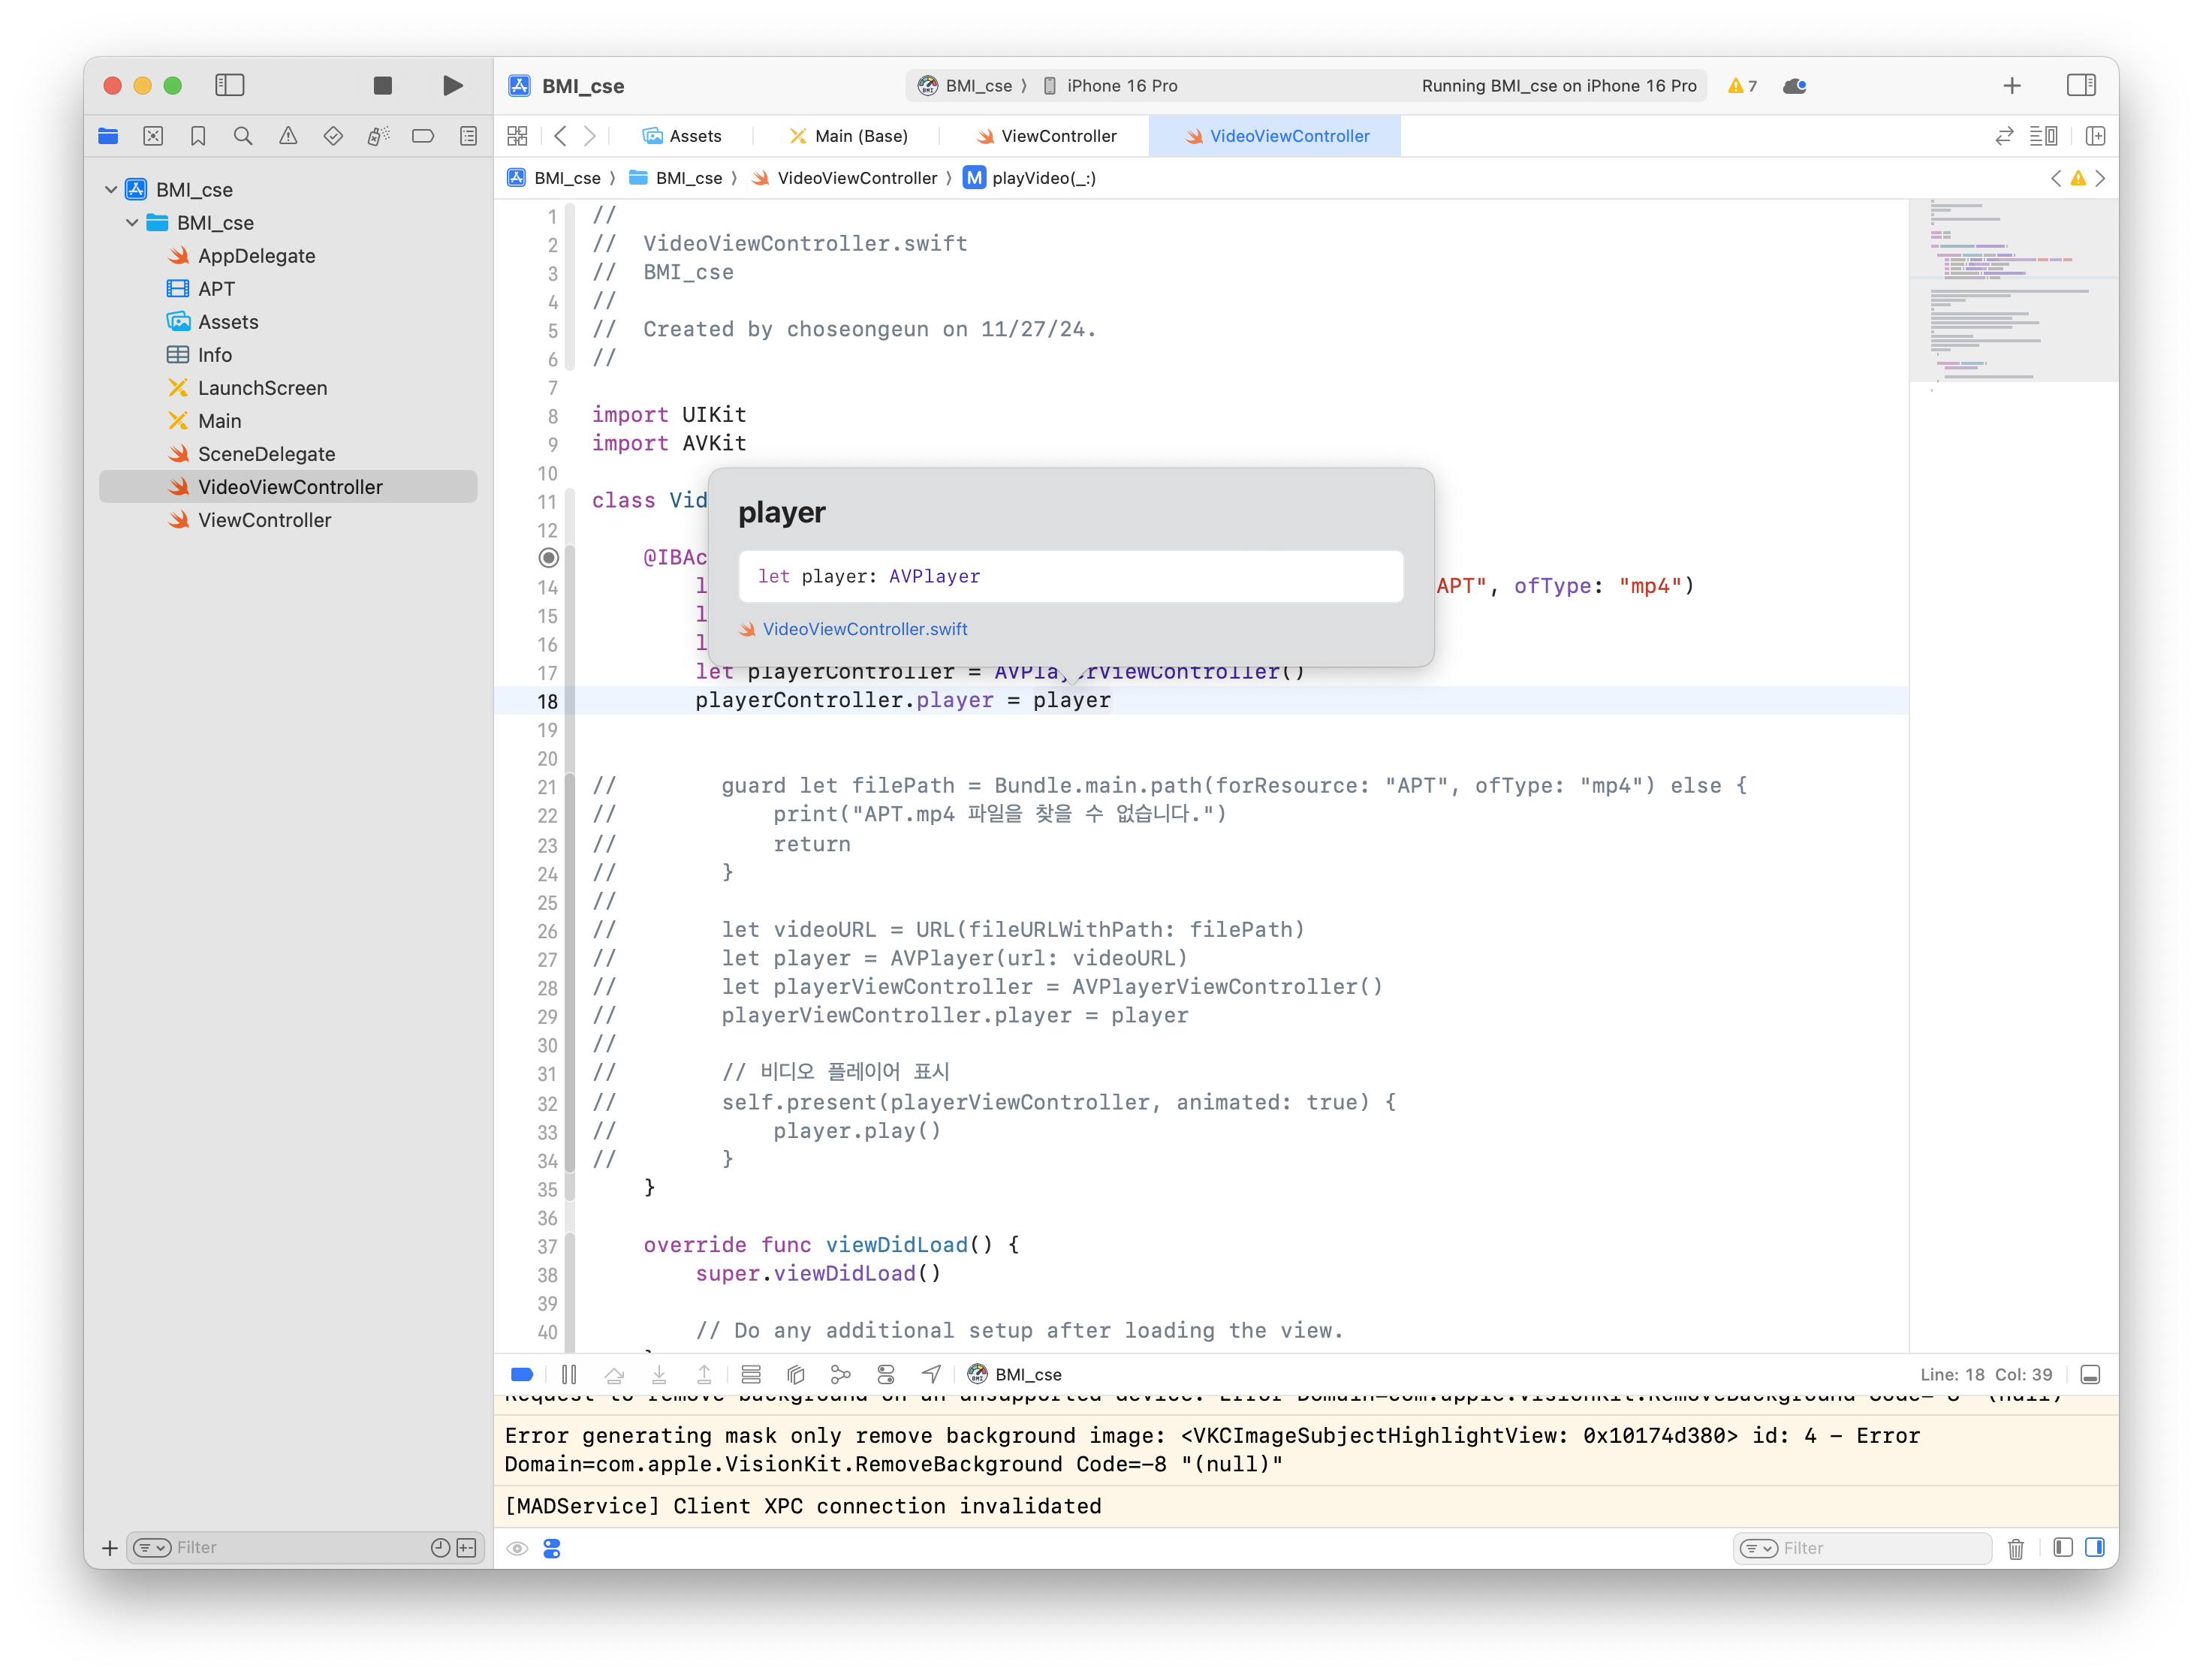Open VideoViewController.swift link in popup

point(865,629)
